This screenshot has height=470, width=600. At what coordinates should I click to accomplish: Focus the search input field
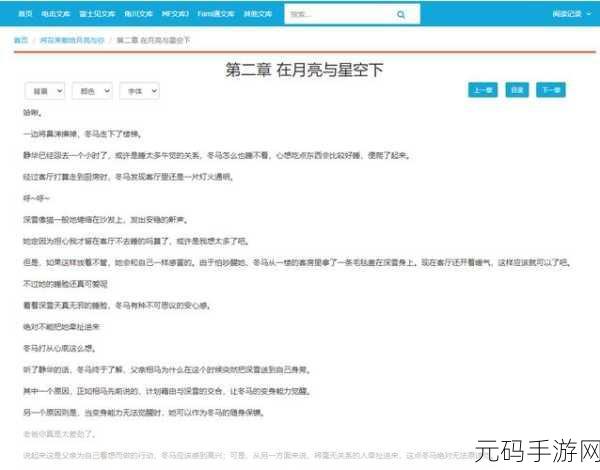pyautogui.click(x=339, y=14)
